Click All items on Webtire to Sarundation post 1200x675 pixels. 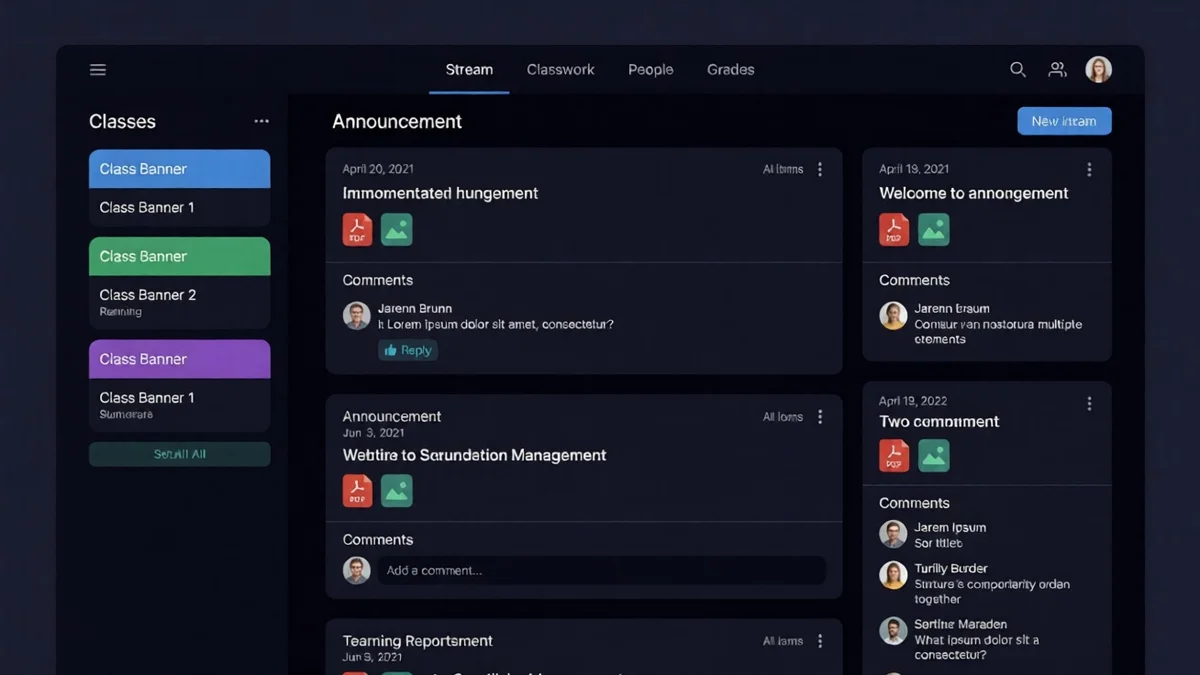click(x=783, y=416)
